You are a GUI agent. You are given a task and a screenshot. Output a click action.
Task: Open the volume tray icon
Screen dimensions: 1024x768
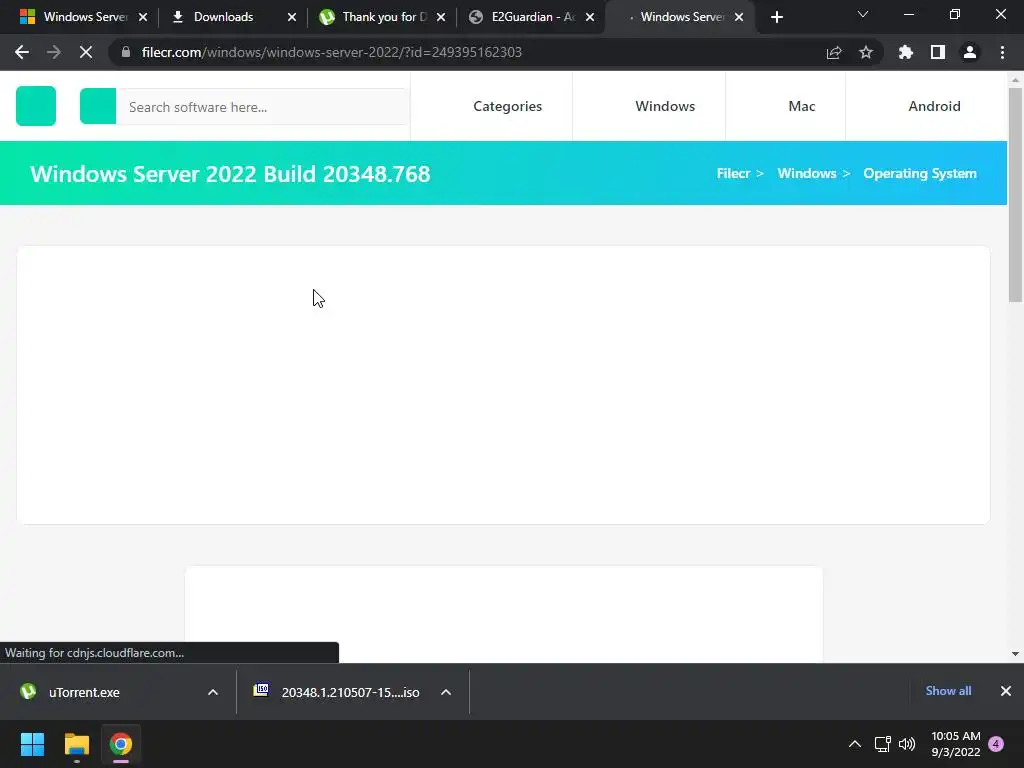pyautogui.click(x=907, y=744)
